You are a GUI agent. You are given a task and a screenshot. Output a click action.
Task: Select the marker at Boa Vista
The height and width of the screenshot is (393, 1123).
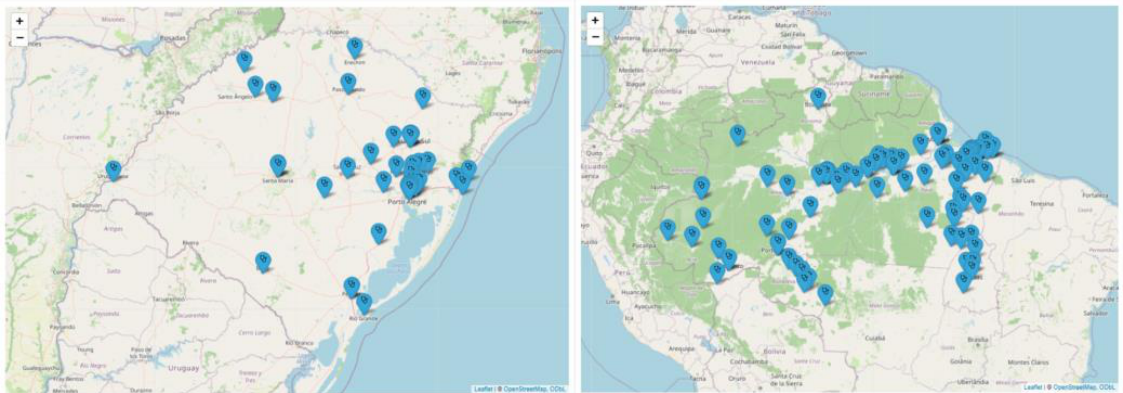[818, 98]
